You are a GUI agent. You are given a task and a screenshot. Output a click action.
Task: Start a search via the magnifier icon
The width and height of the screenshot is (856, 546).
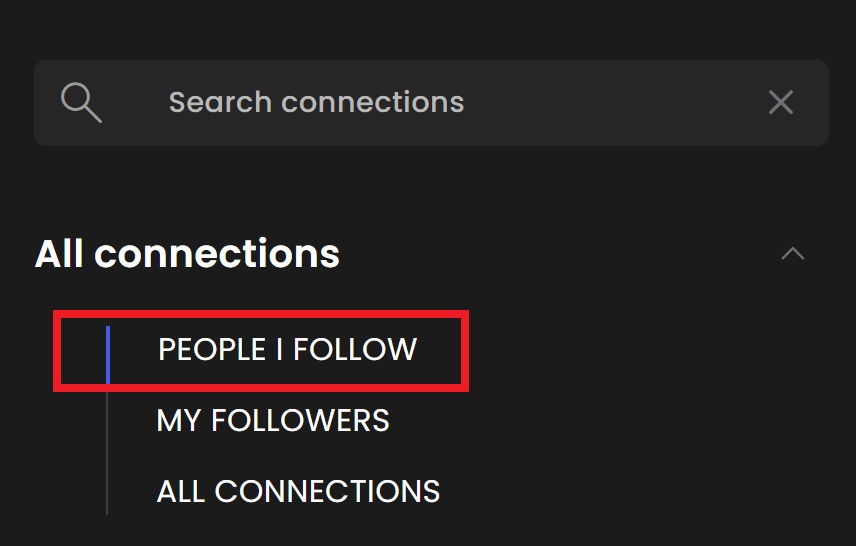point(81,103)
